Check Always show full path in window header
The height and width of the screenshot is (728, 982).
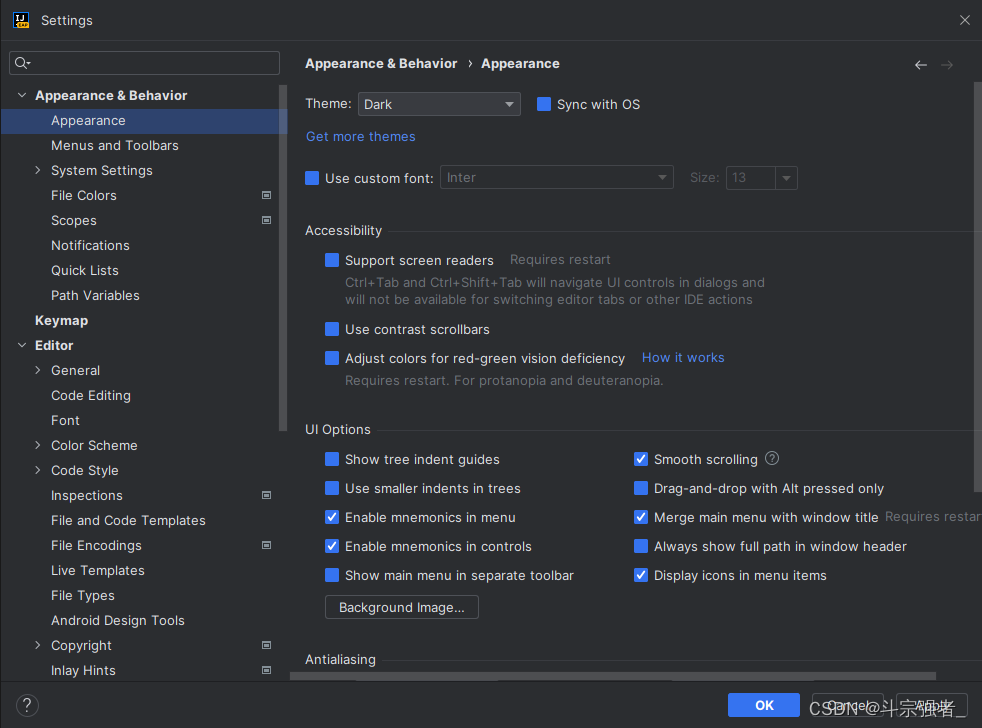(x=641, y=546)
